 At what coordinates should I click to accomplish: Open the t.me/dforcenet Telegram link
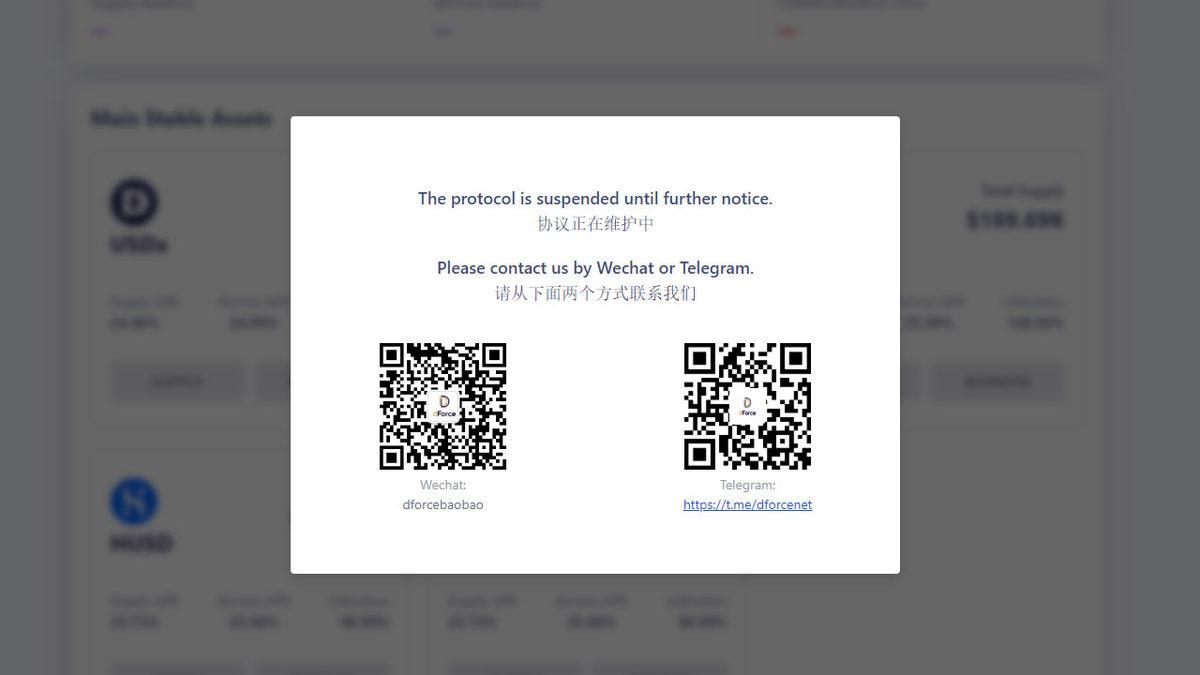click(747, 505)
